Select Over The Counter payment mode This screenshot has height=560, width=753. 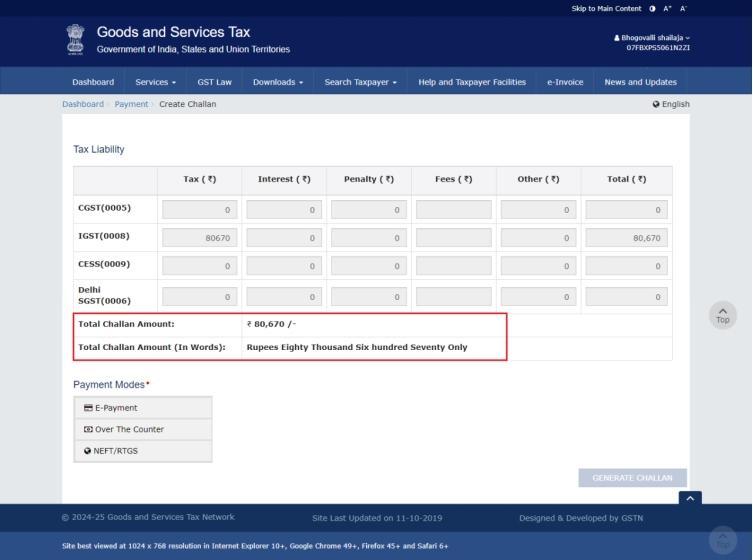pyautogui.click(x=143, y=429)
